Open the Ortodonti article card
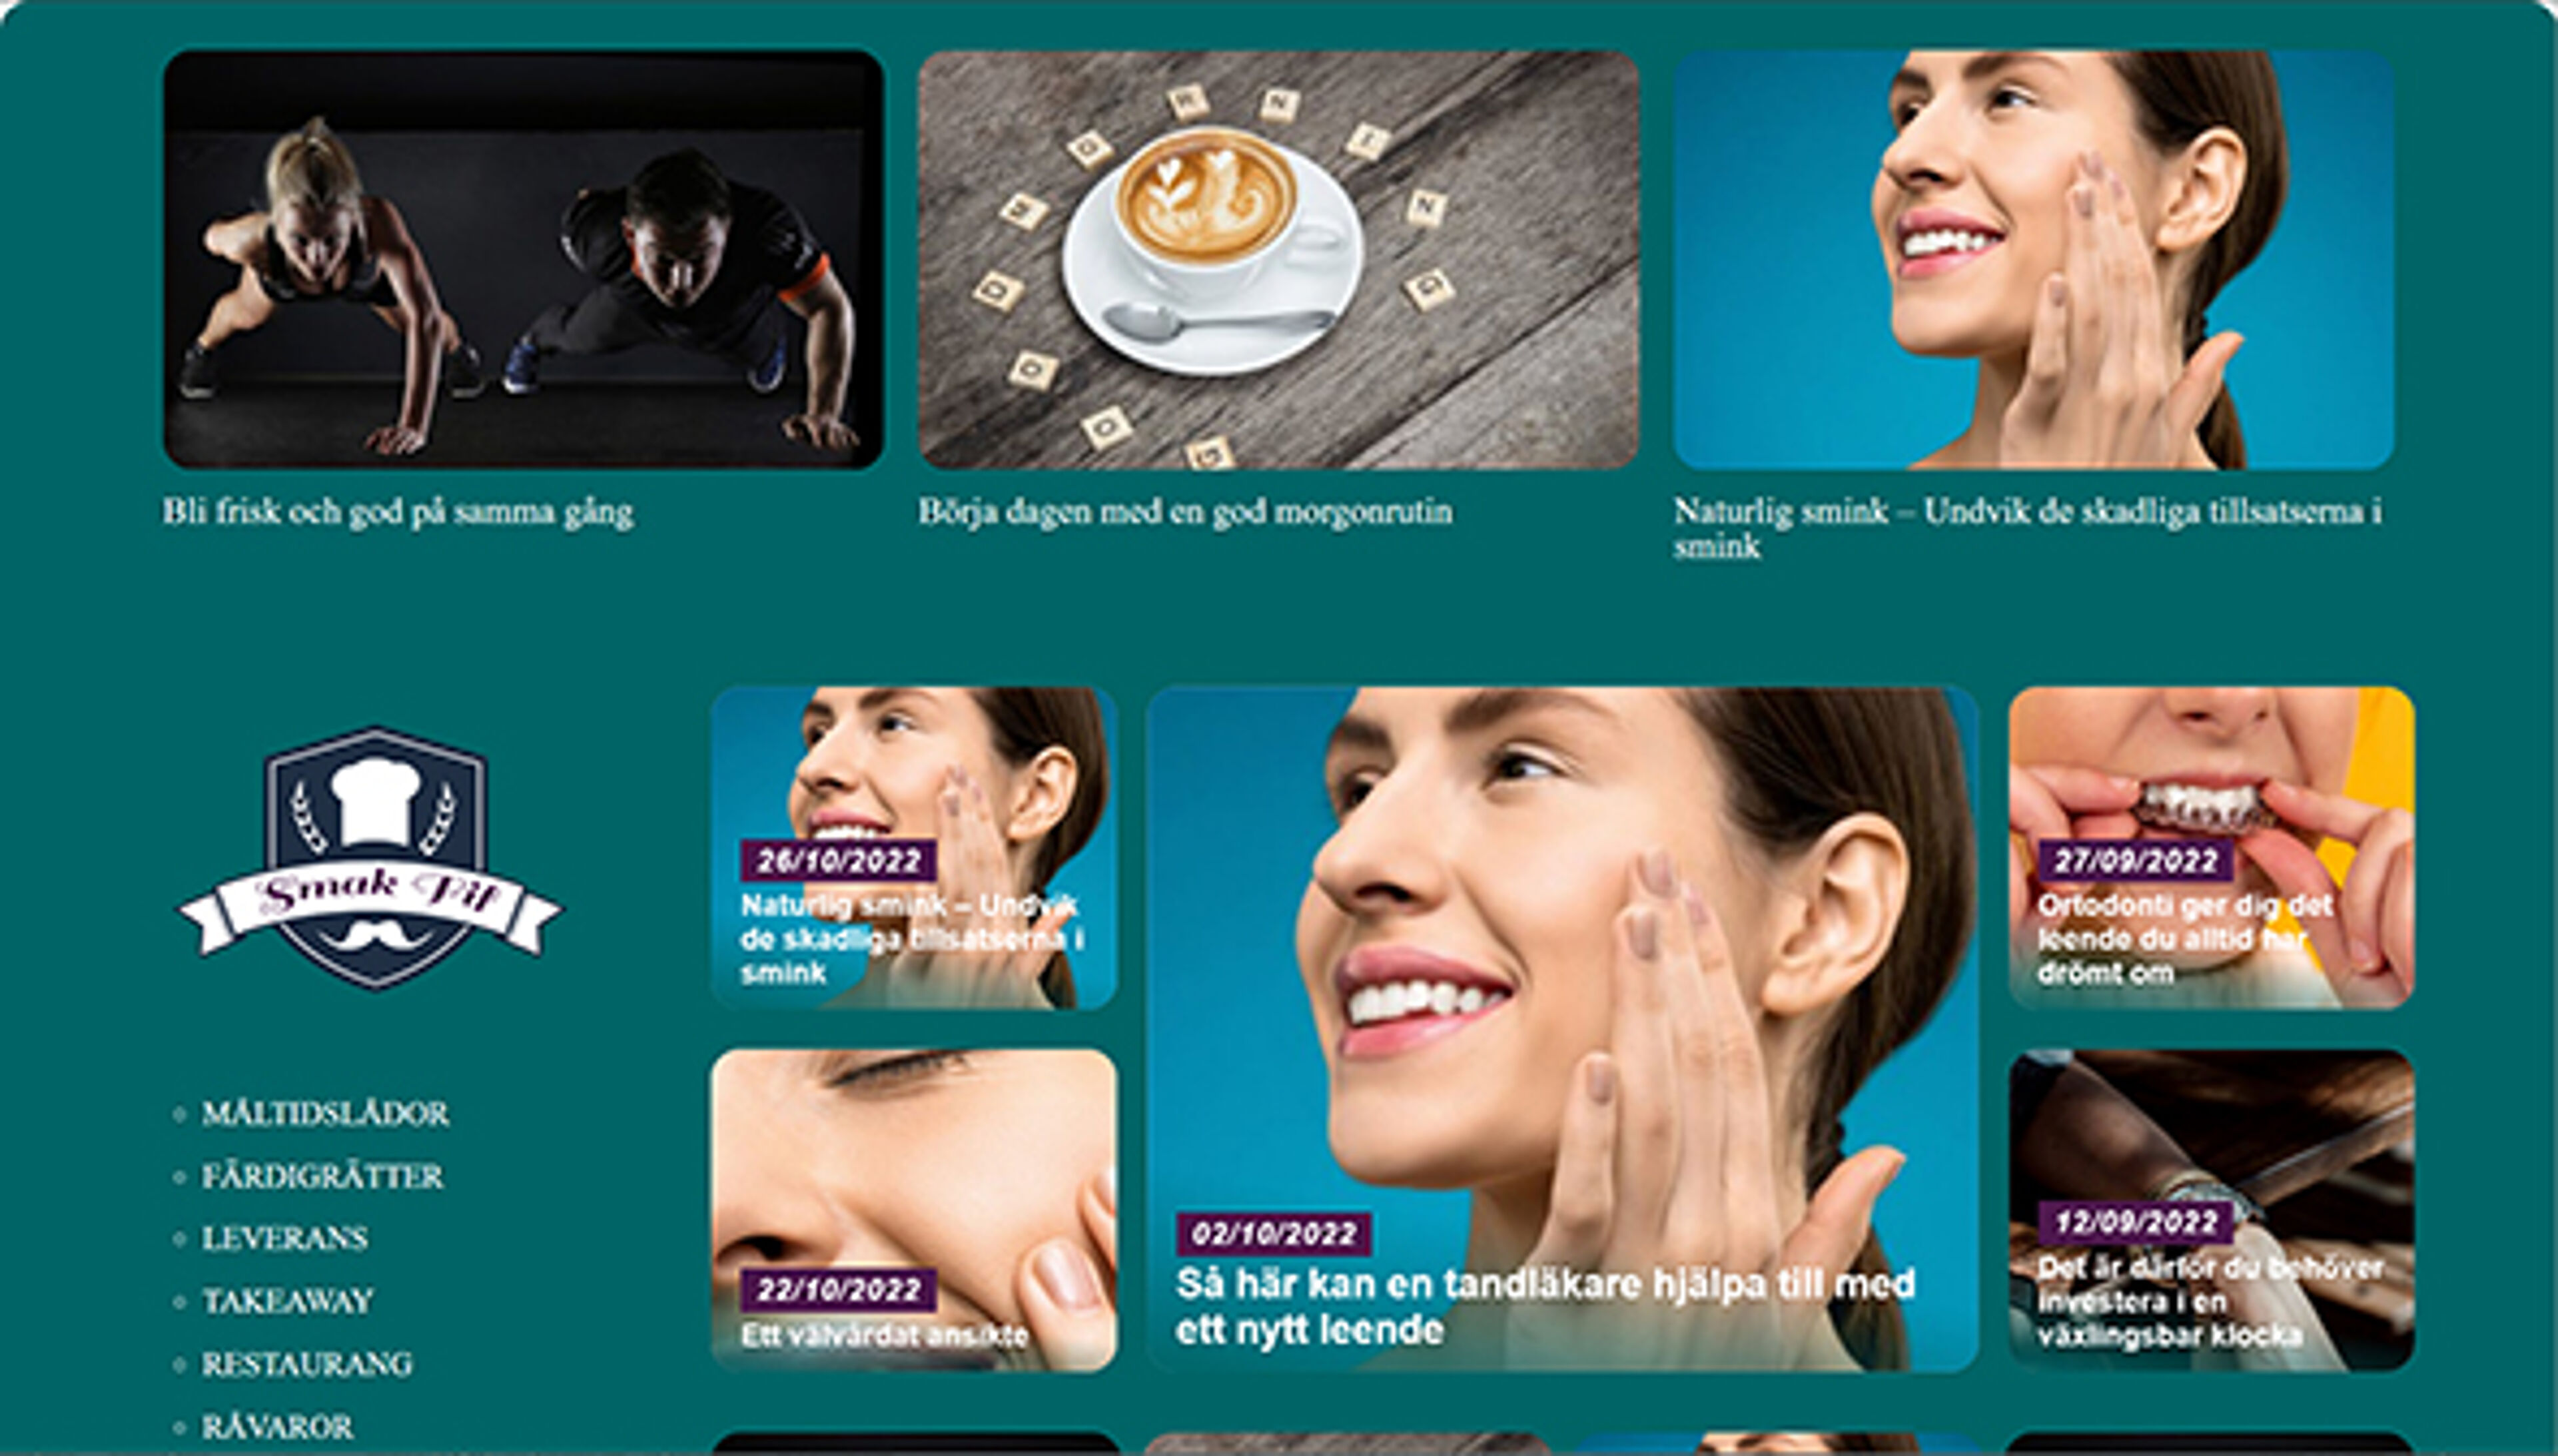Viewport: 2558px width, 1456px height. pyautogui.click(x=2211, y=848)
